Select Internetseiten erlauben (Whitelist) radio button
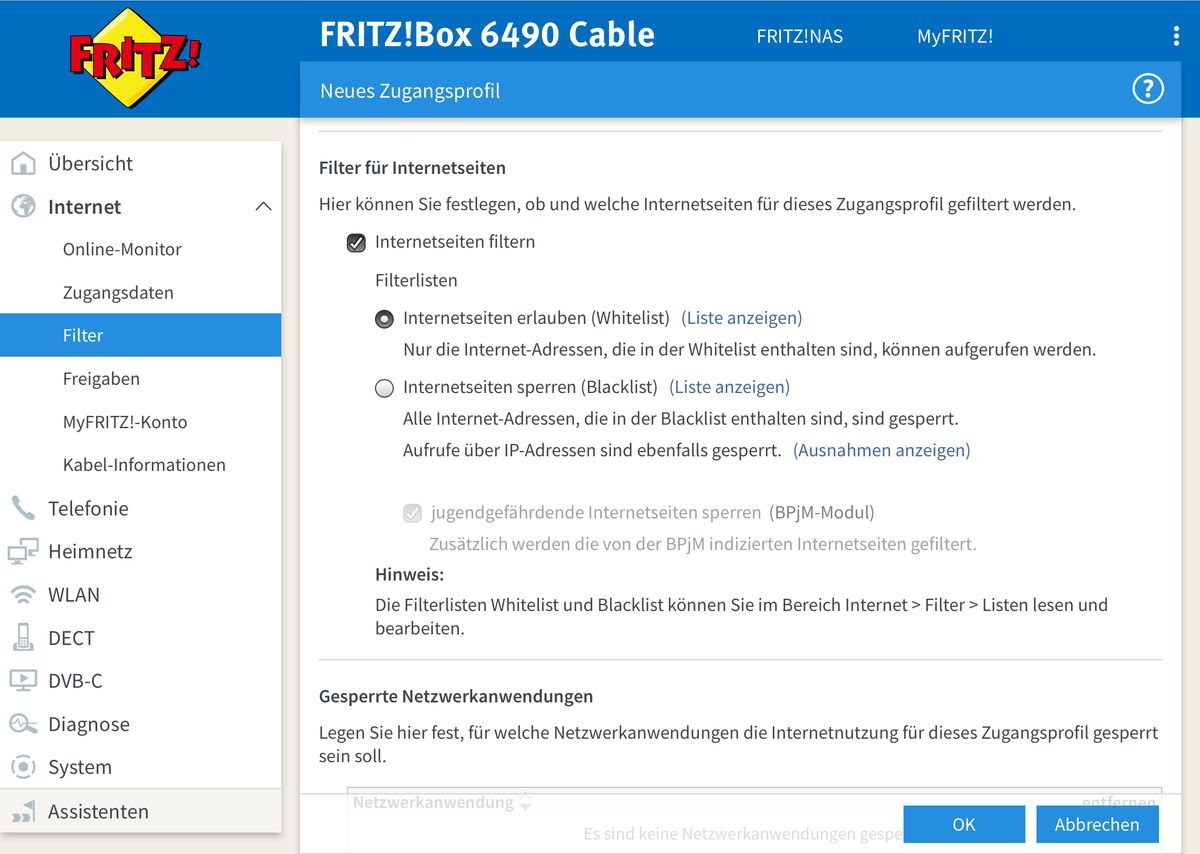Screen dimensions: 1200x854 pos(384,319)
